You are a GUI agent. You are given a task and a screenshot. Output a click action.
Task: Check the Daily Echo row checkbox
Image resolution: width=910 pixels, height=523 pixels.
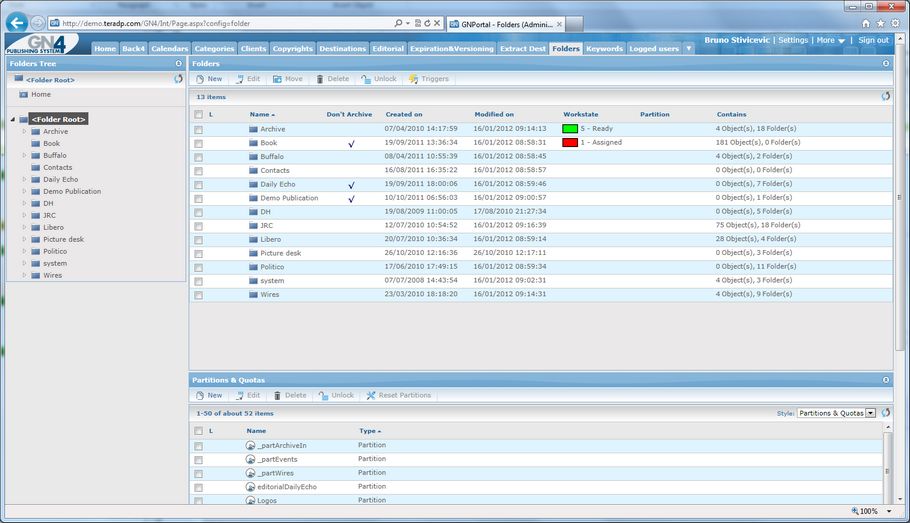point(198,185)
